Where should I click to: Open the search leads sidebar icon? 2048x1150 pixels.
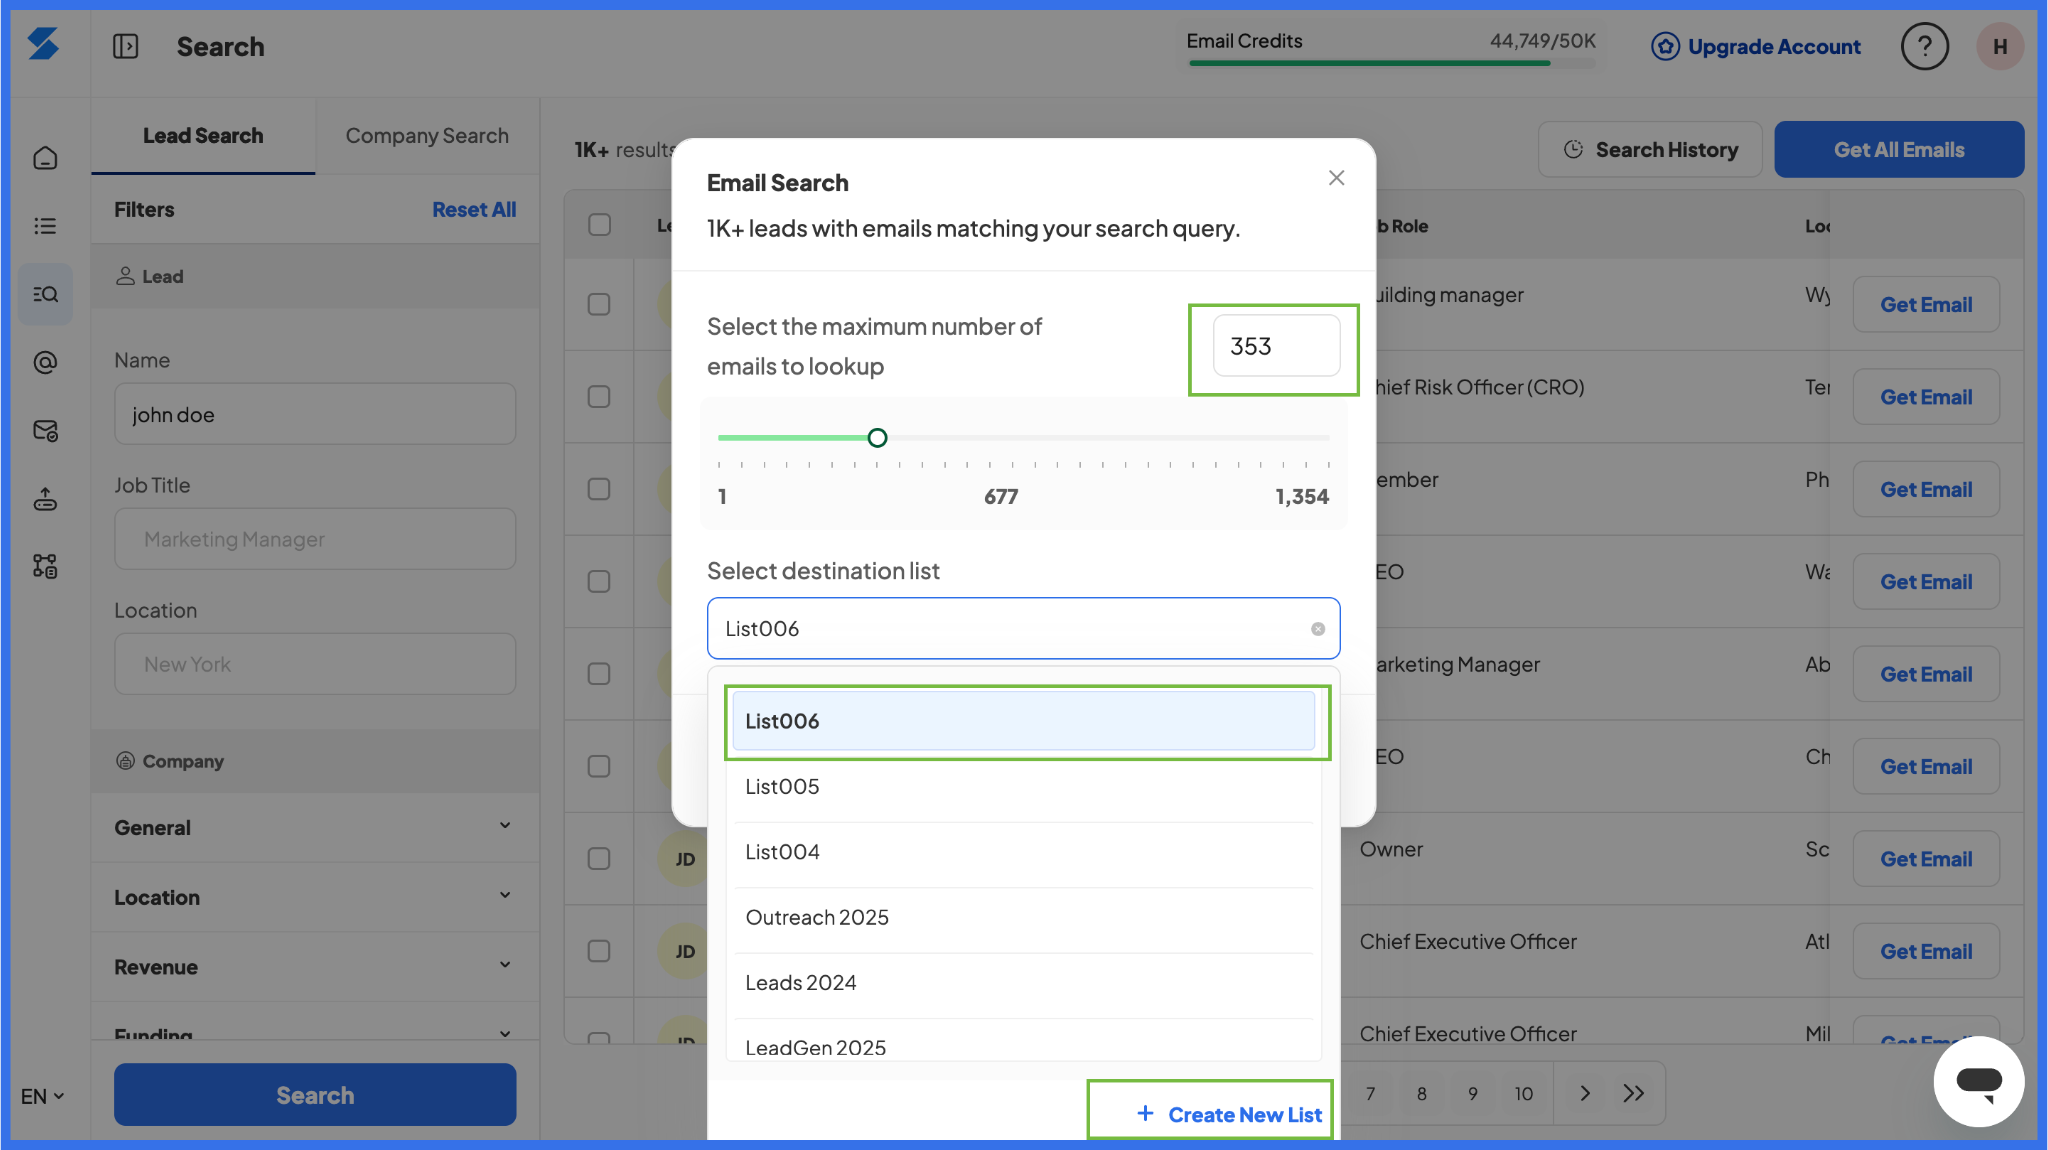[x=45, y=294]
